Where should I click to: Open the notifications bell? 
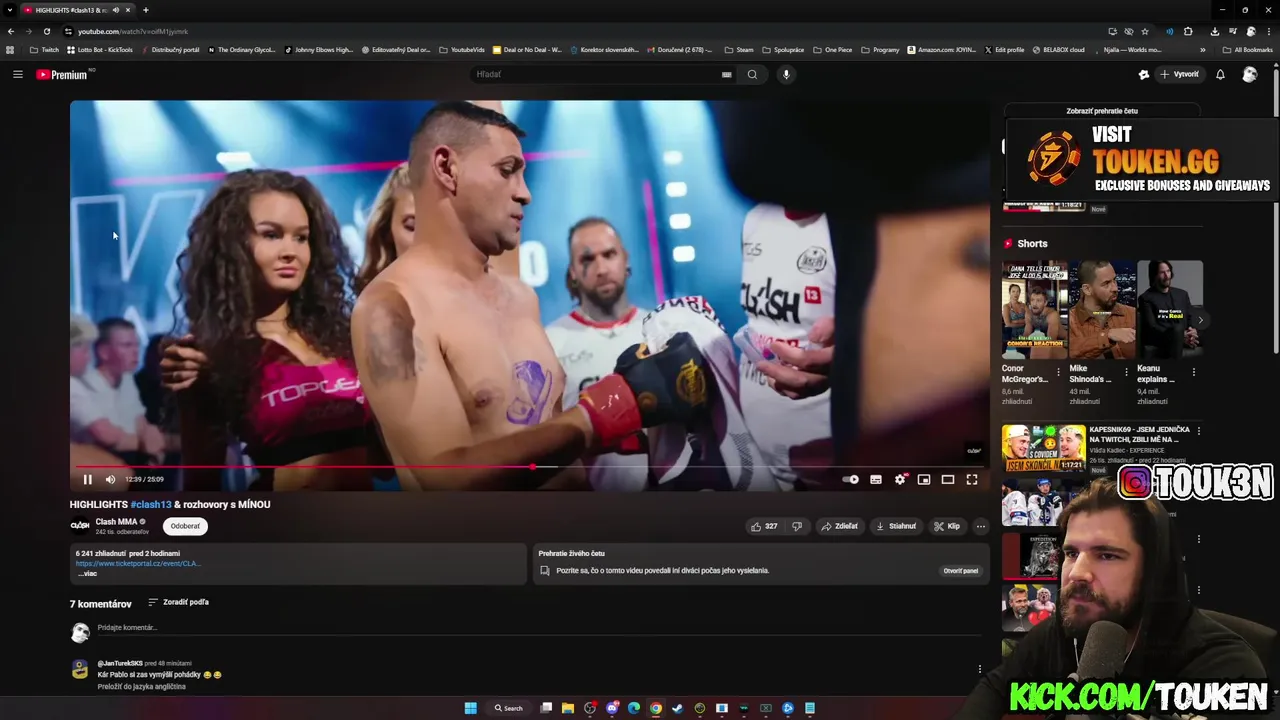tap(1220, 74)
